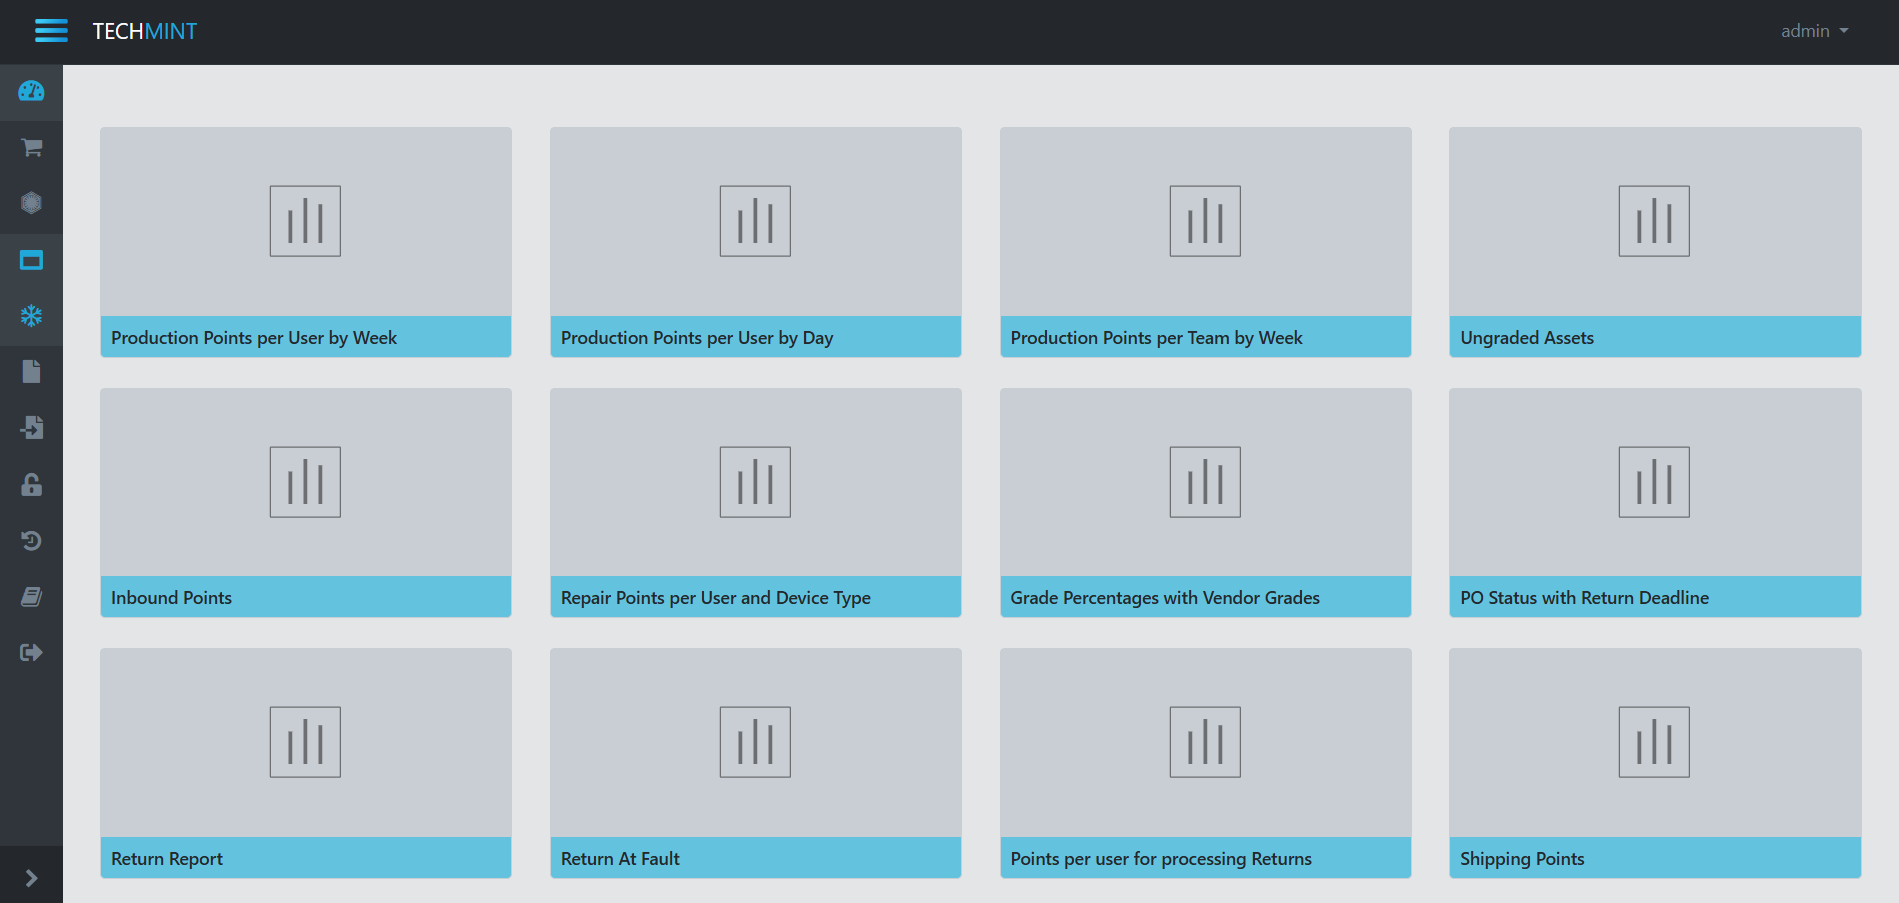The image size is (1899, 903).
Task: Click the file import arrow icon in sidebar
Action: tap(31, 428)
